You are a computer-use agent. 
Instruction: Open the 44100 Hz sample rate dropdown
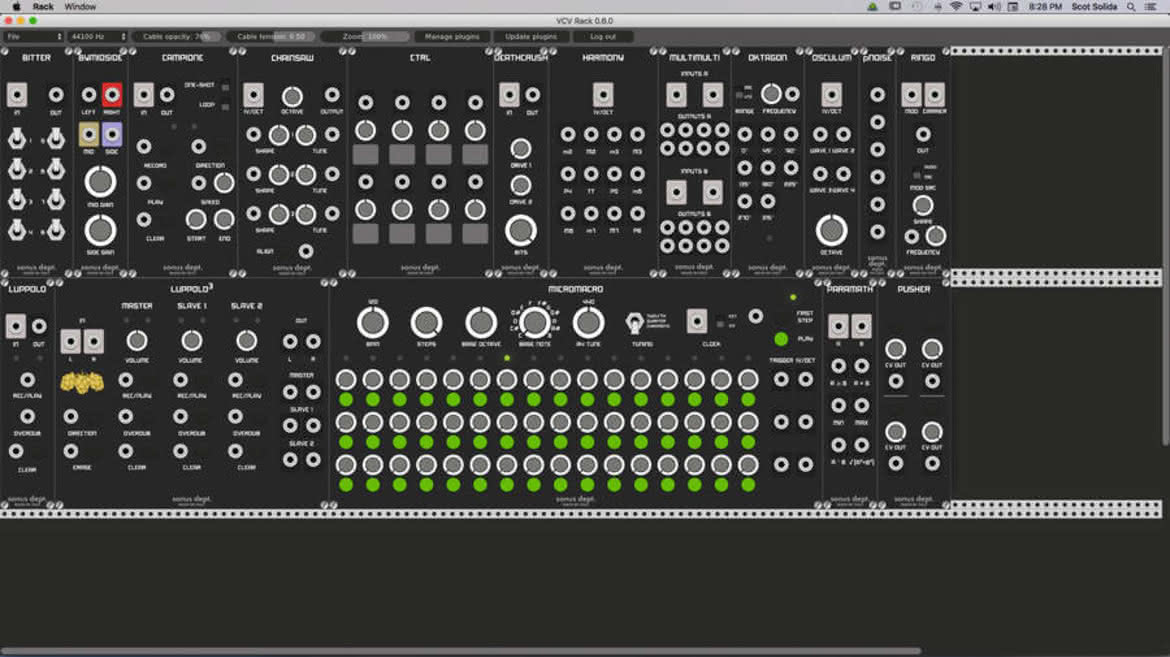coord(98,37)
